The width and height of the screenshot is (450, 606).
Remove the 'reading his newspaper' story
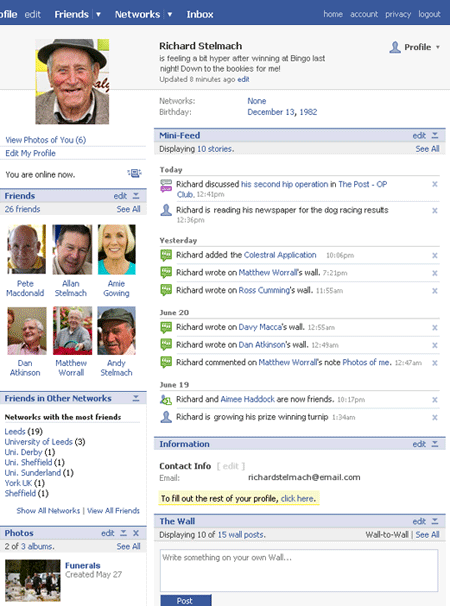click(435, 211)
